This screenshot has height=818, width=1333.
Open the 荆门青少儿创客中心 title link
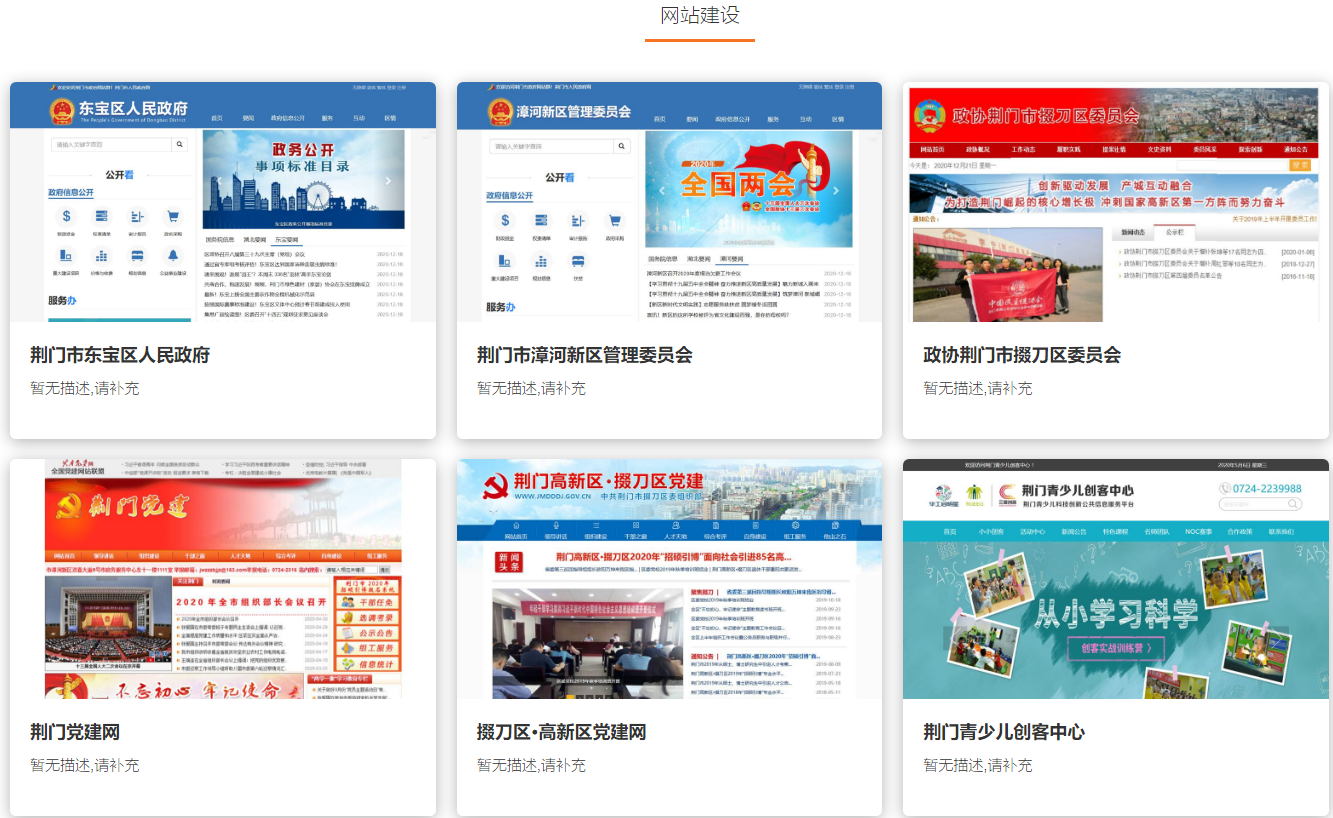(1003, 732)
